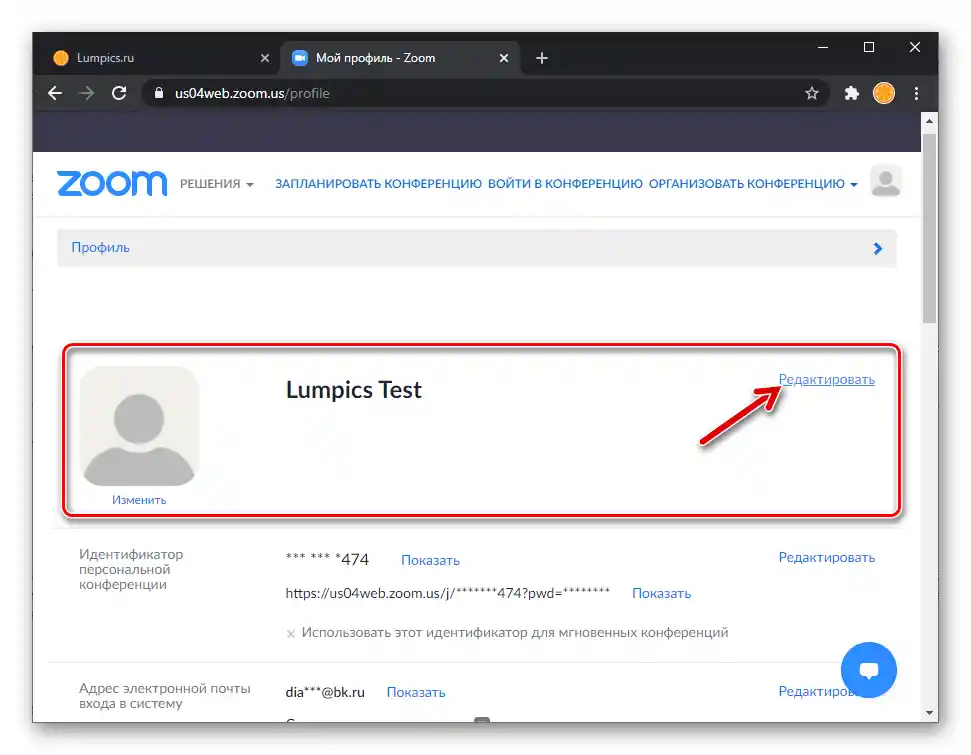Open the chat support bubble
This screenshot has height=755, width=971.
coord(869,670)
